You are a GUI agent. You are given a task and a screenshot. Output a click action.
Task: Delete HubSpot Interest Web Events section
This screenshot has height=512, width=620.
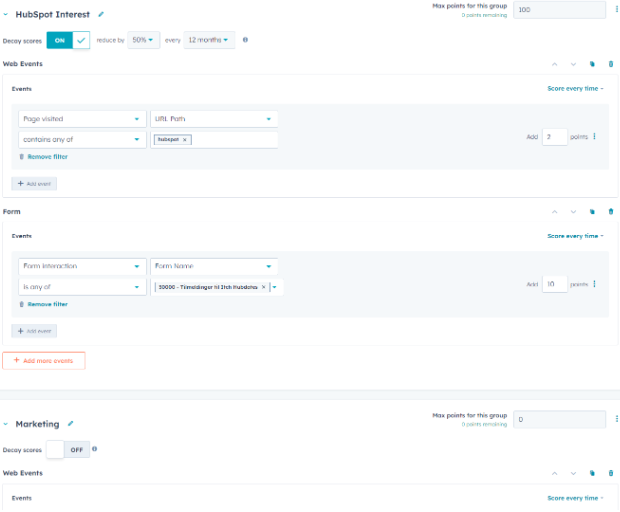pos(611,64)
